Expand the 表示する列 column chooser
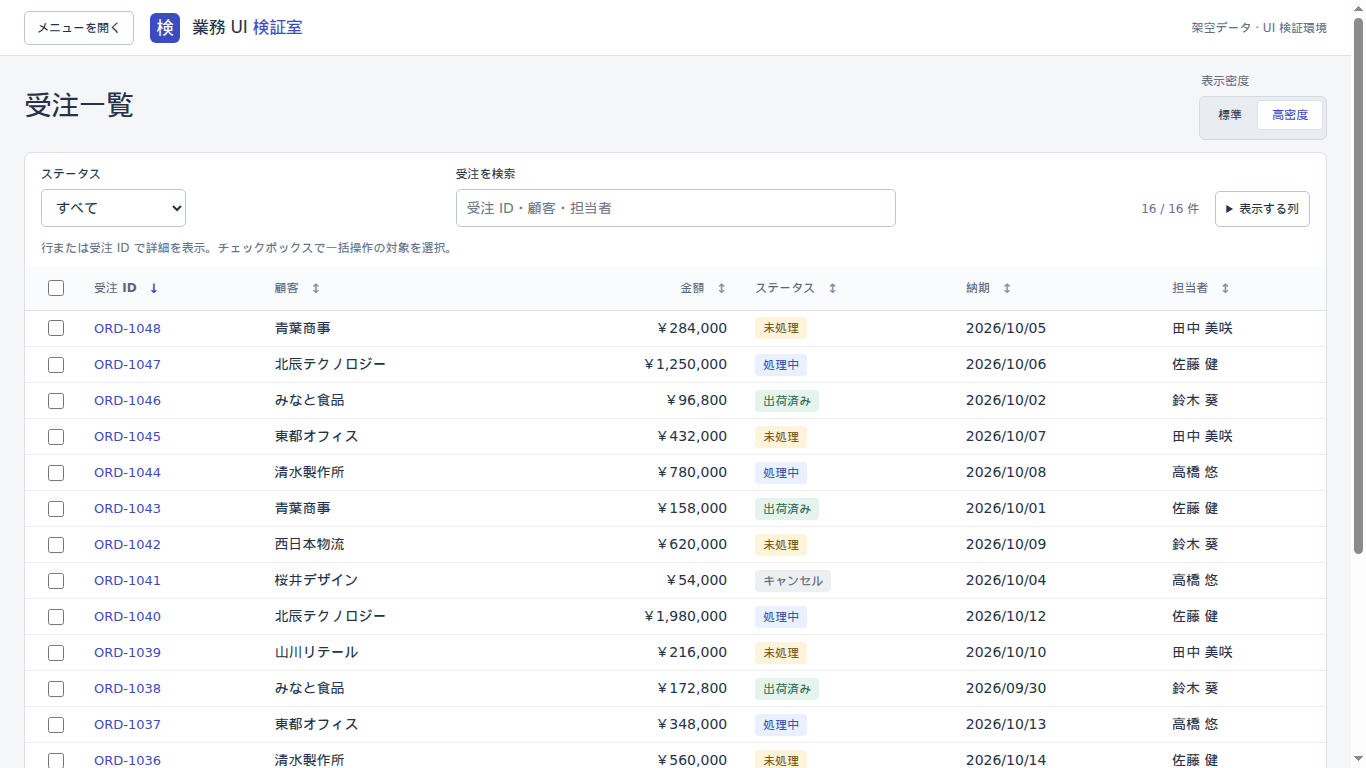Image resolution: width=1366 pixels, height=768 pixels. [x=1262, y=209]
